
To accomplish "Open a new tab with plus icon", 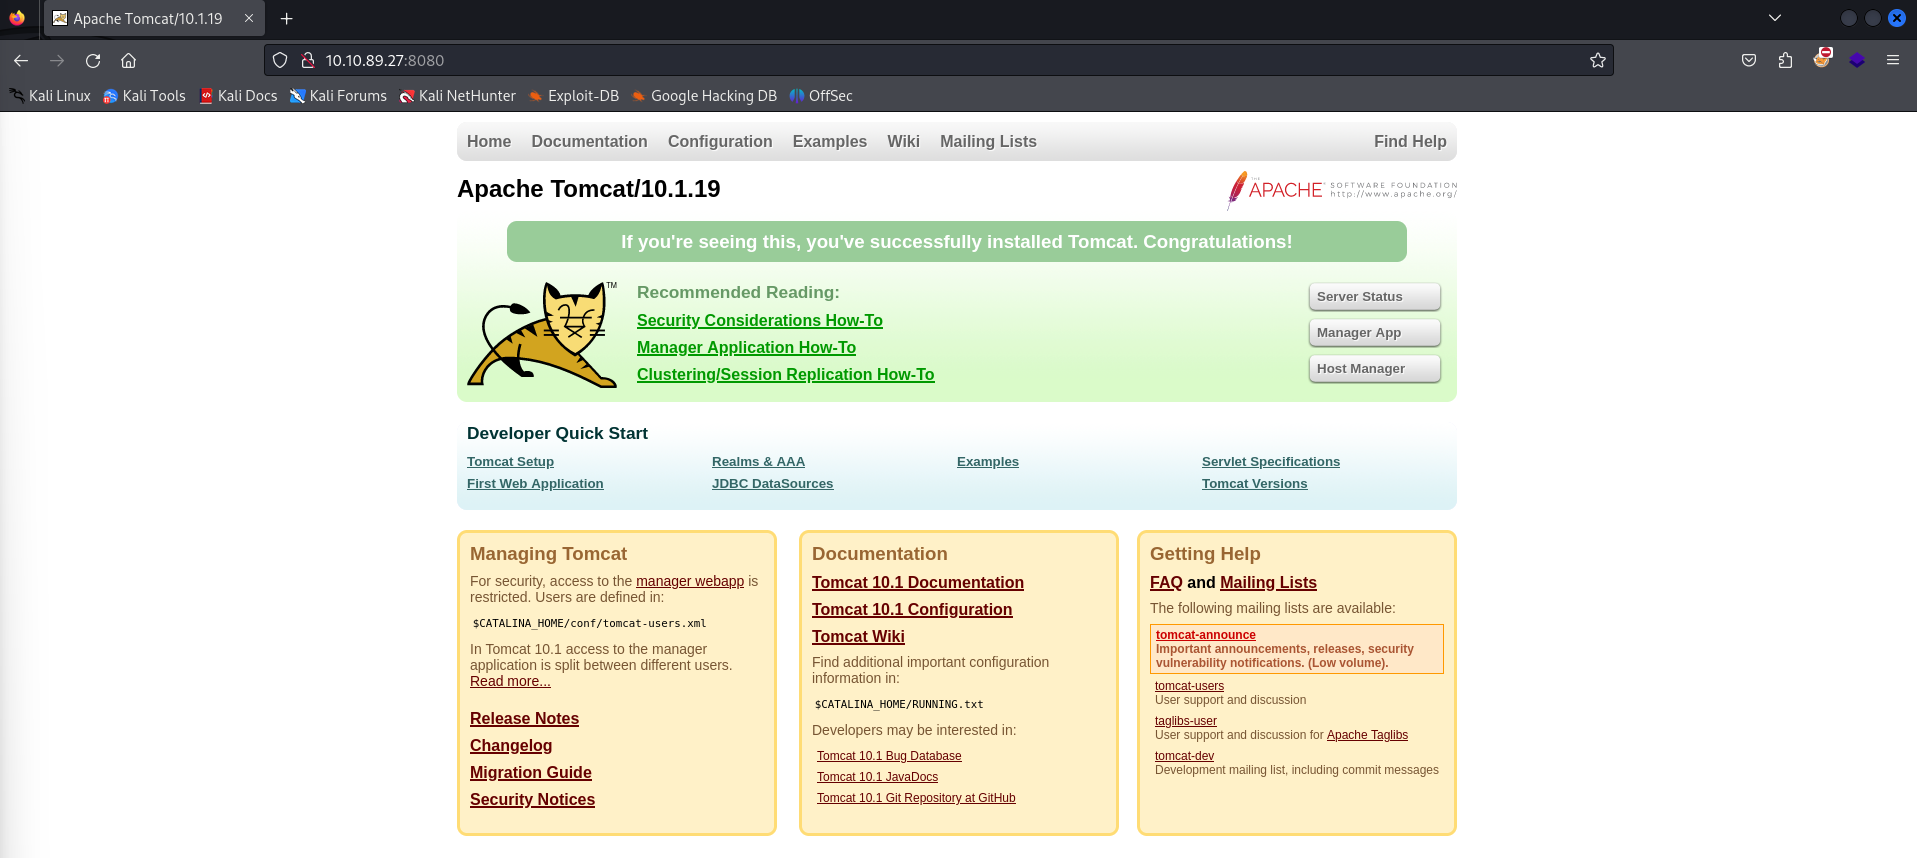I will tap(287, 19).
